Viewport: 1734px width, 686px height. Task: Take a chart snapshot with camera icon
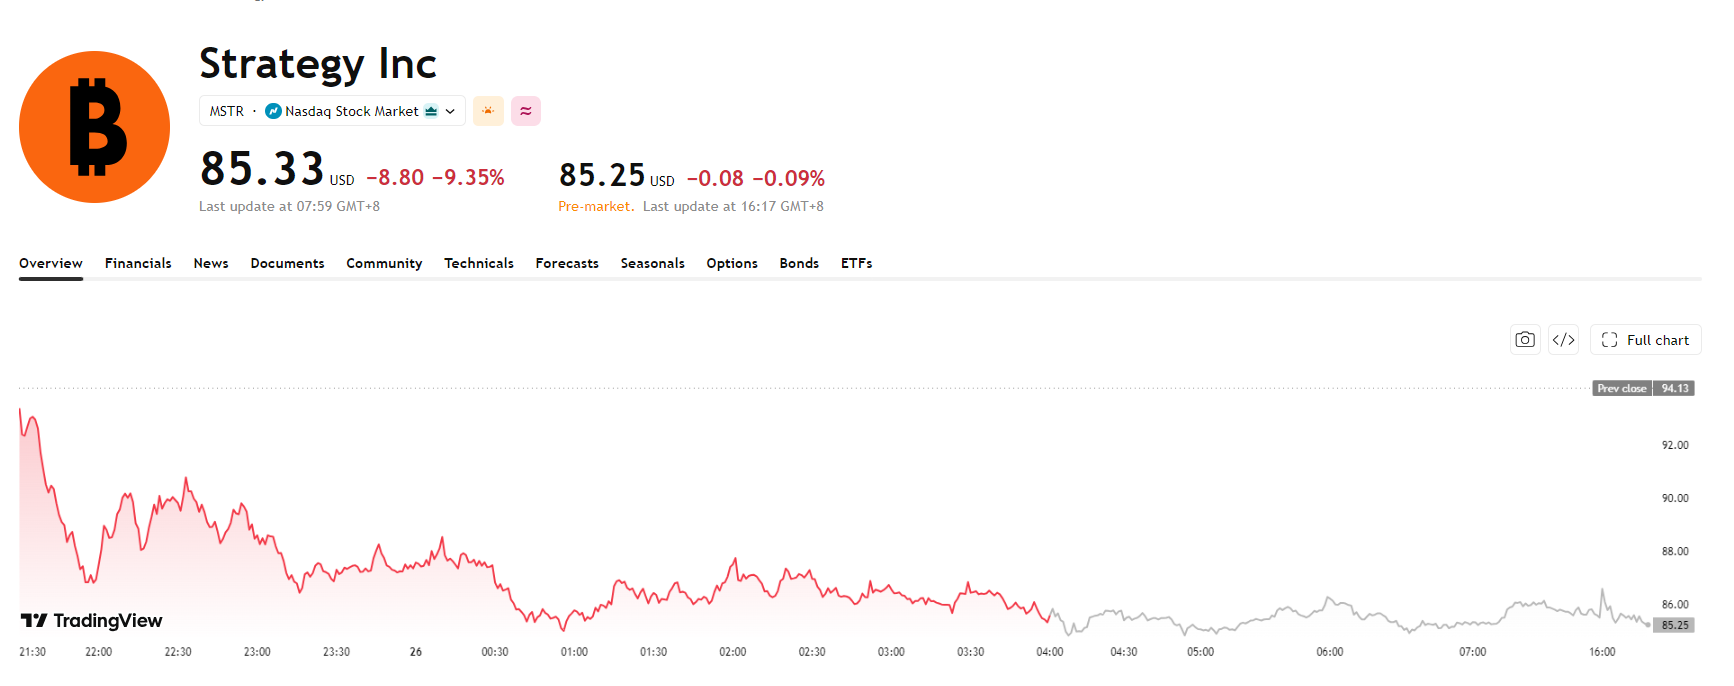(x=1525, y=340)
